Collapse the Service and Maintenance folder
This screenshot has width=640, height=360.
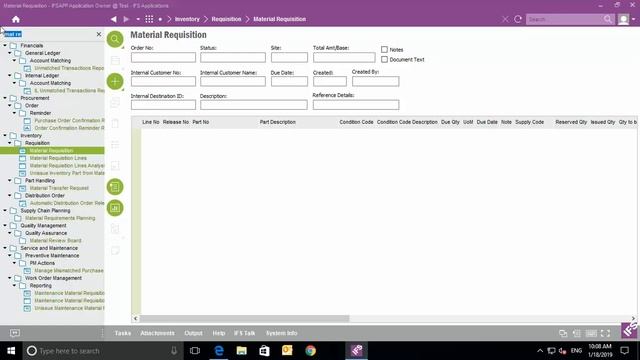click(5, 248)
